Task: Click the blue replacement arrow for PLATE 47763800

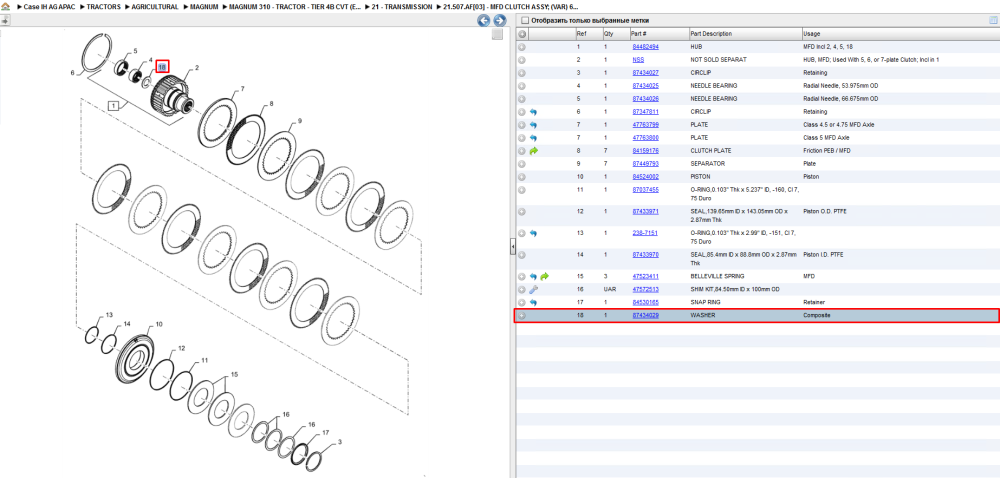Action: (533, 138)
